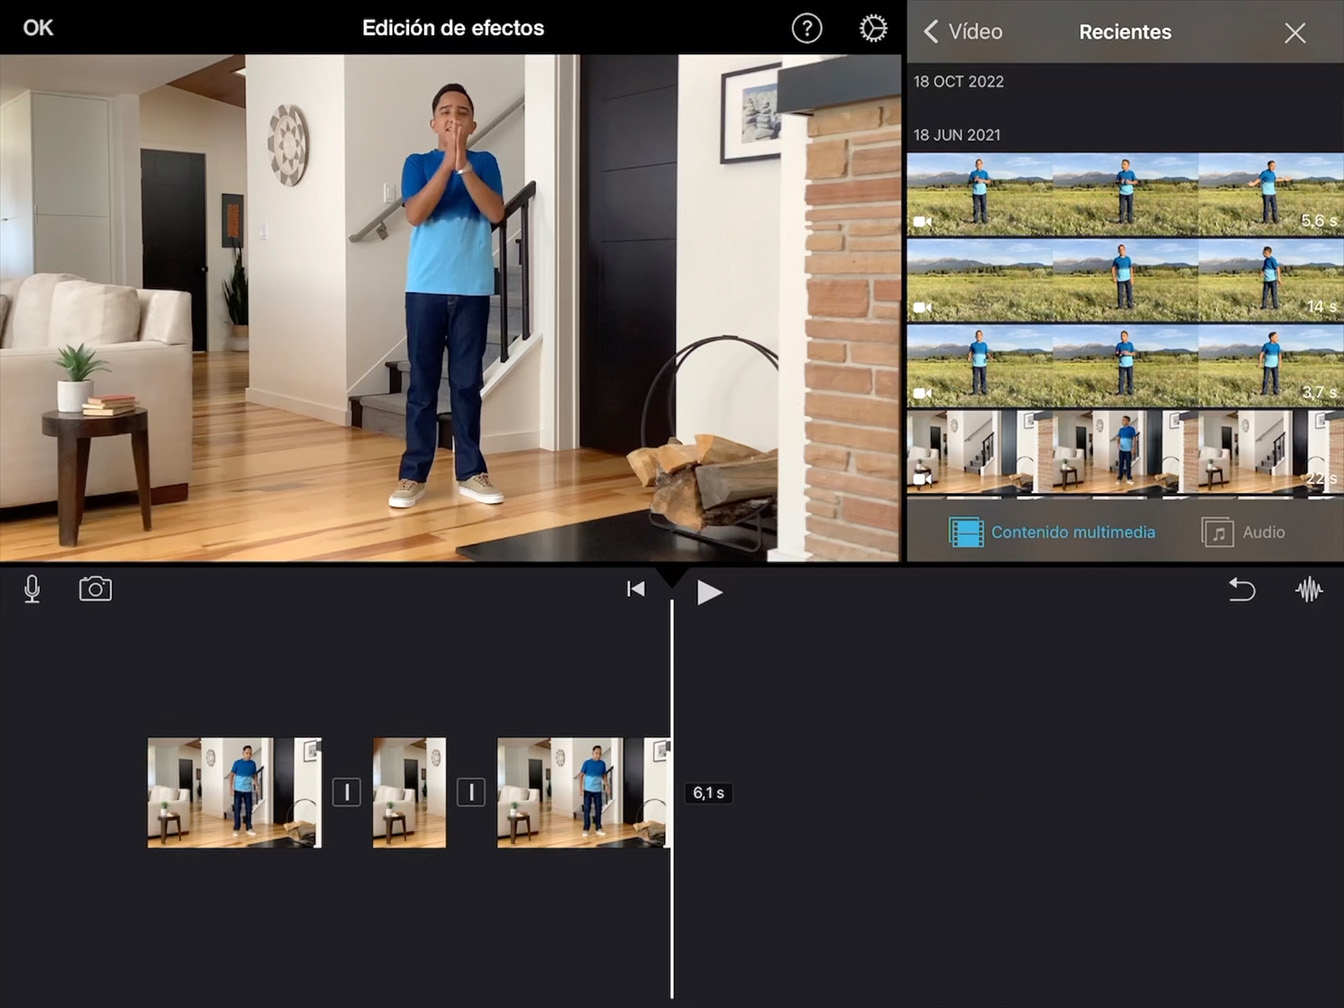Viewport: 1344px width, 1008px height.
Task: Open transition between first and second clips
Action: pyautogui.click(x=347, y=793)
